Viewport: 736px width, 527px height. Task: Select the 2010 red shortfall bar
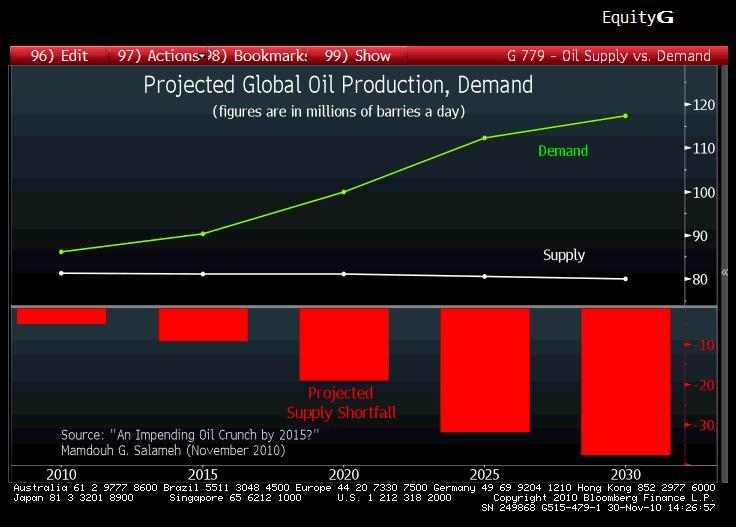61,316
